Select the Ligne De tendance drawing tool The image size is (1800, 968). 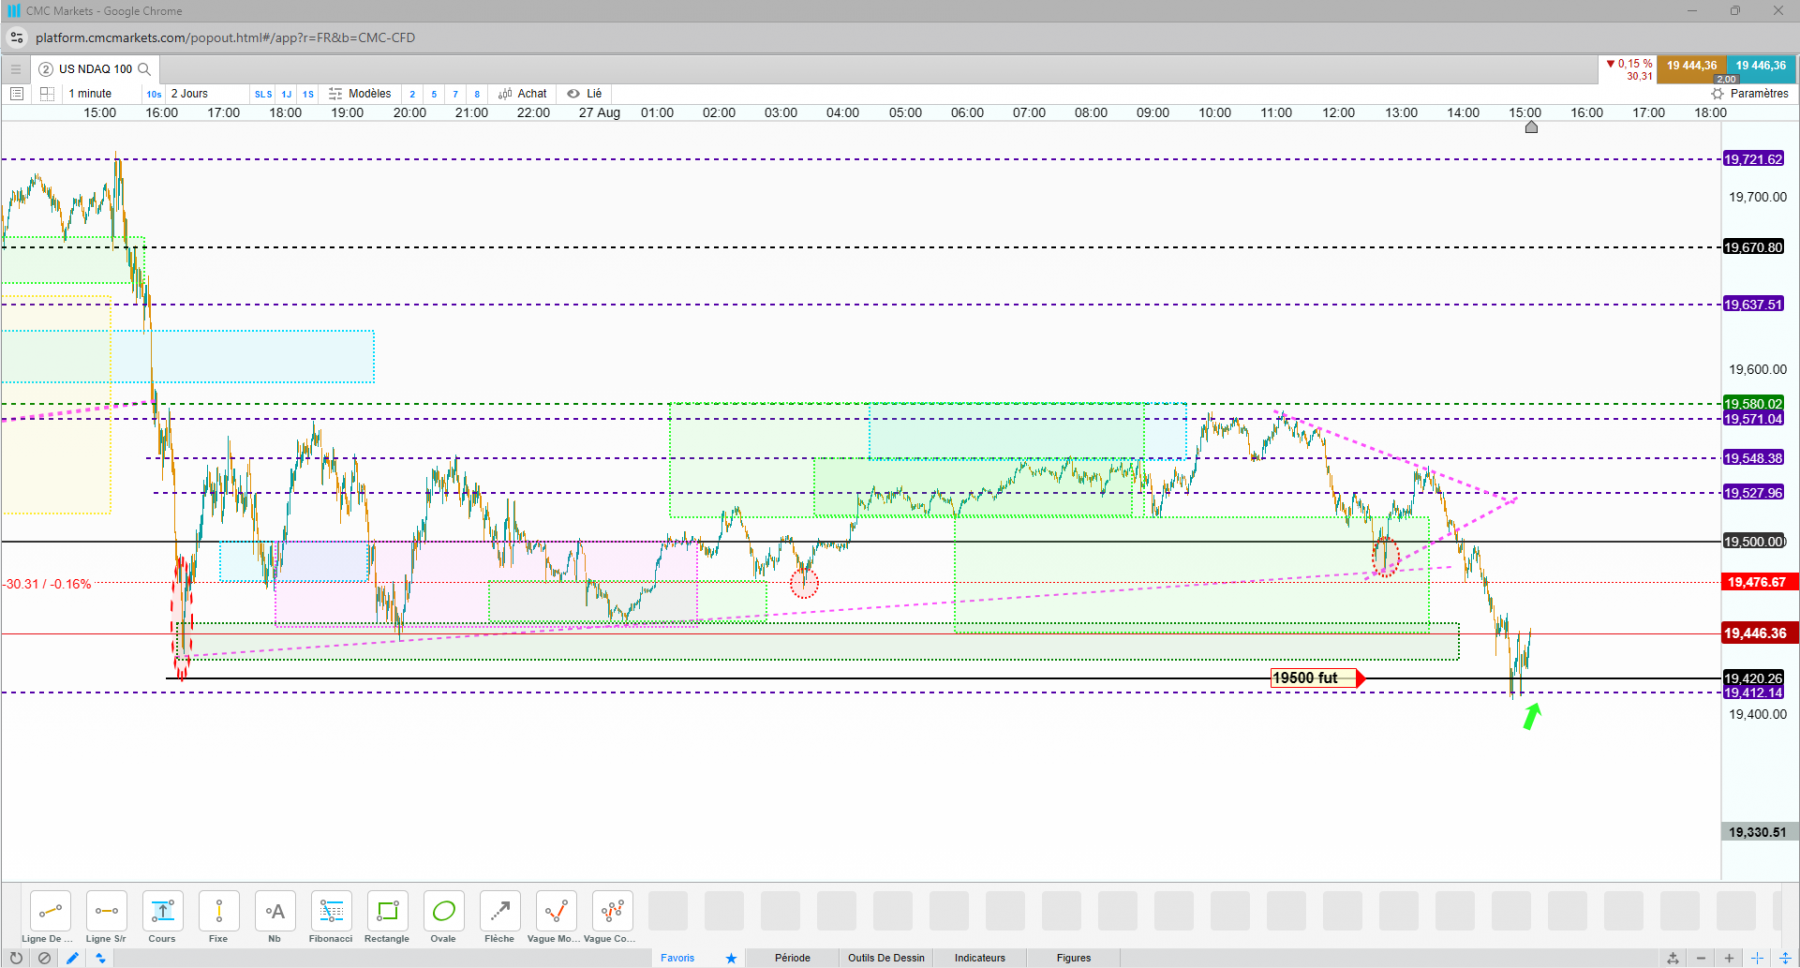pyautogui.click(x=50, y=911)
